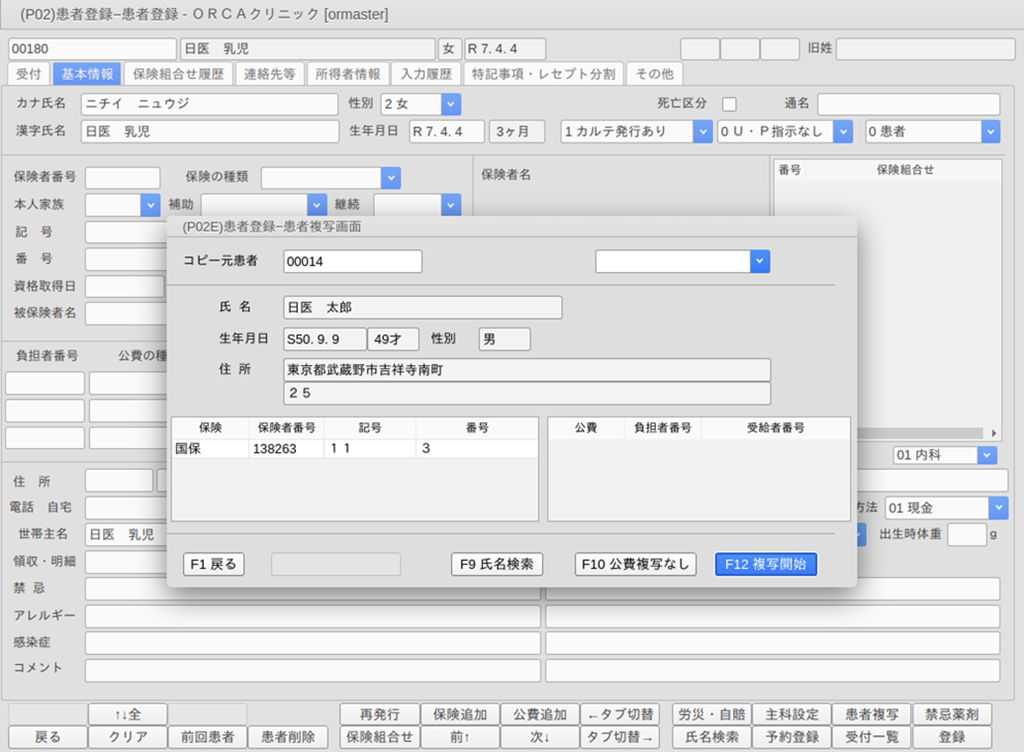This screenshot has height=752, width=1024.
Task: Open the 連絡先等 tab
Action: point(269,74)
